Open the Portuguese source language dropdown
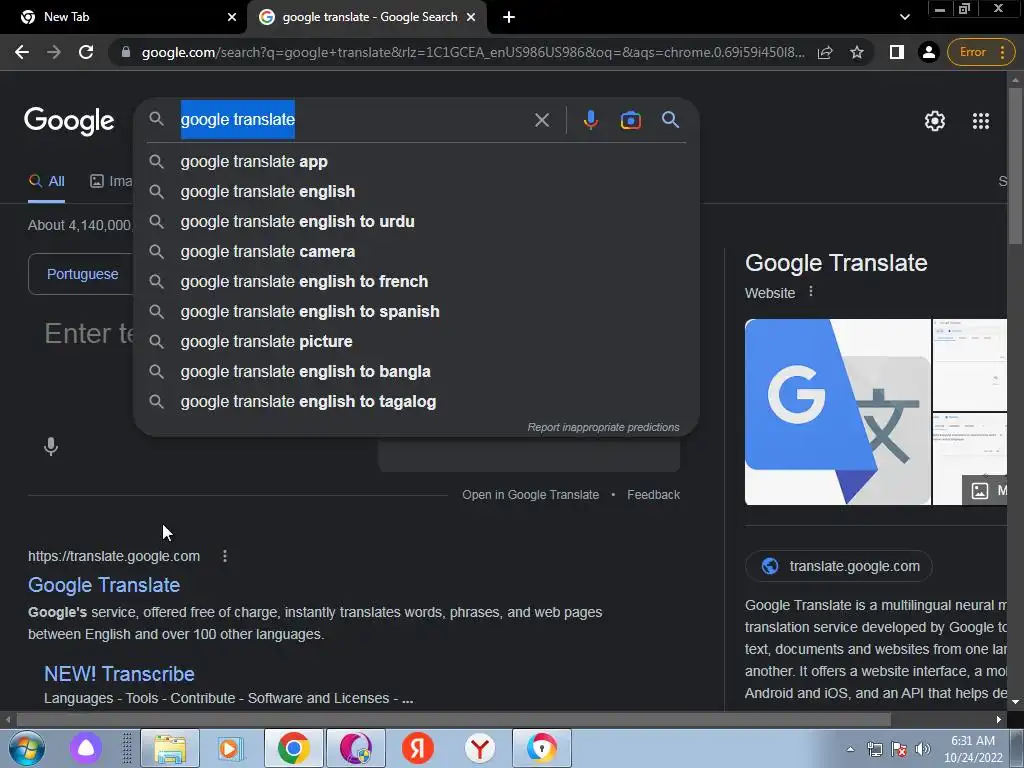Screen dimensions: 1024x768 pos(82,274)
